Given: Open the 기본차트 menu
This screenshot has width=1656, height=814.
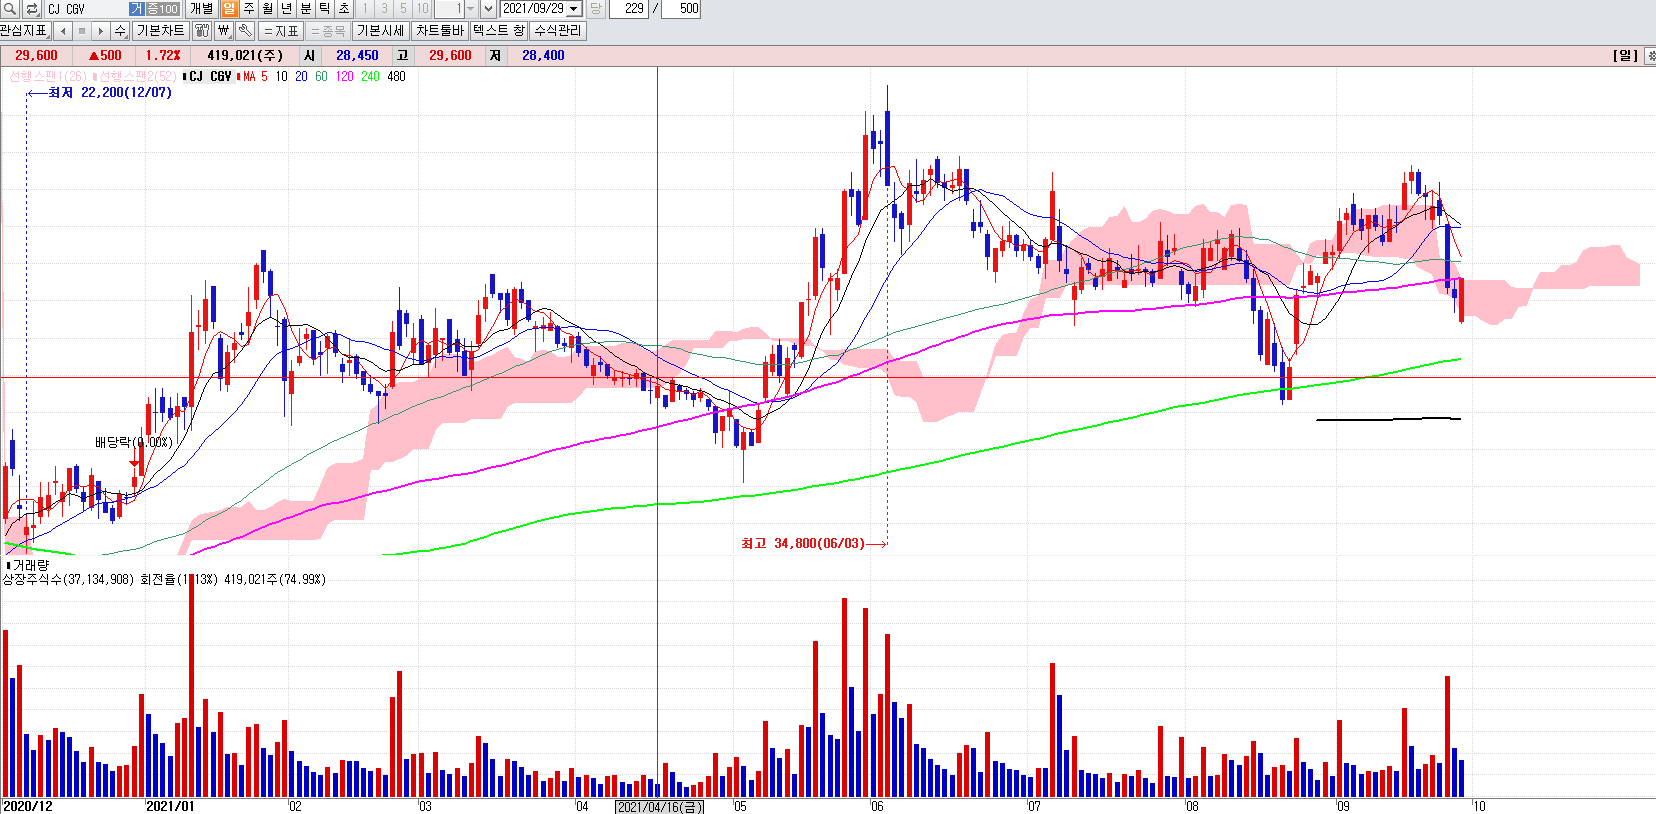Looking at the screenshot, I should 160,31.
